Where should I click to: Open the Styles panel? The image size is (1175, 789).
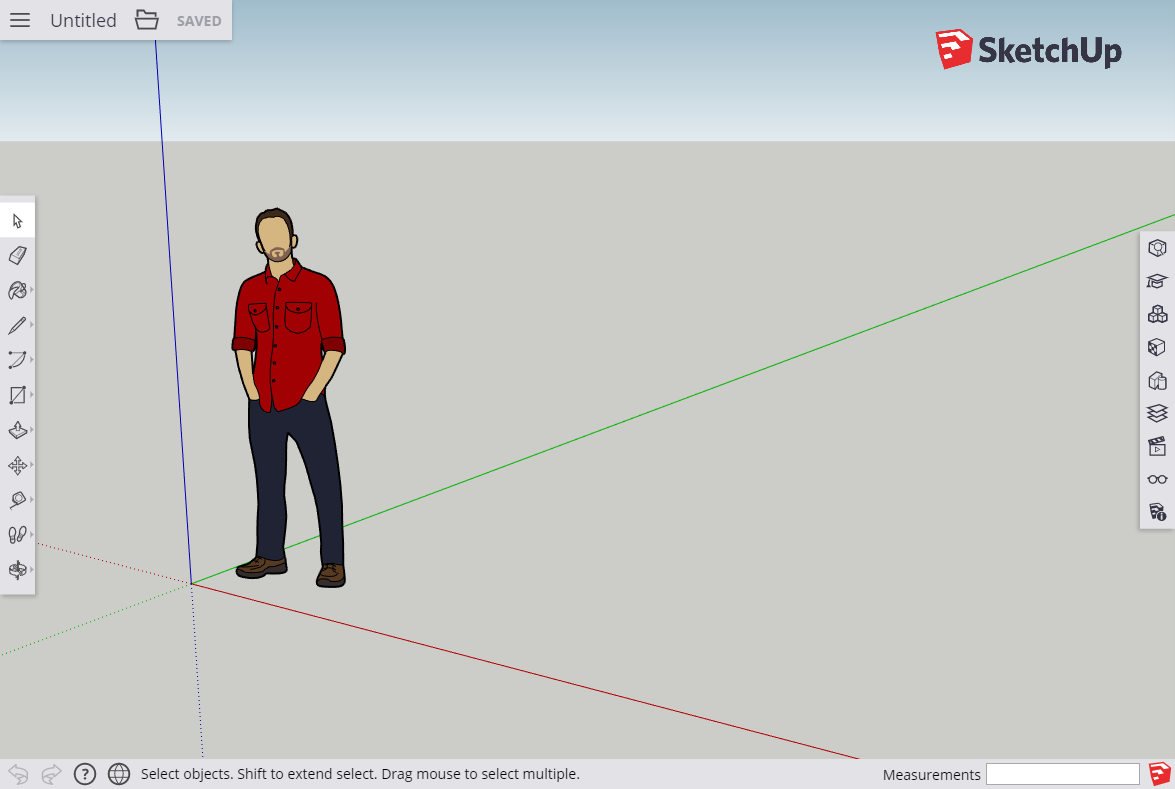coord(1157,381)
